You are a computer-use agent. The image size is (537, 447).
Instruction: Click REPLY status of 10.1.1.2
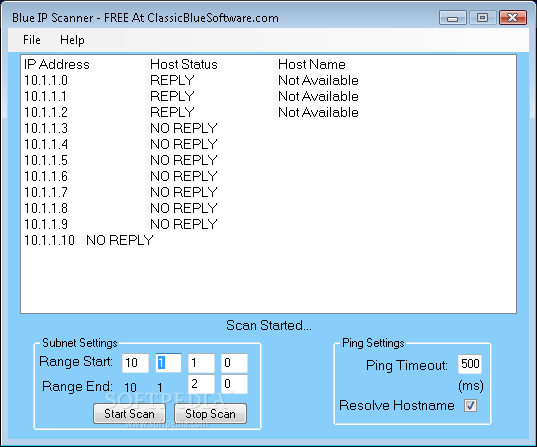[x=172, y=112]
